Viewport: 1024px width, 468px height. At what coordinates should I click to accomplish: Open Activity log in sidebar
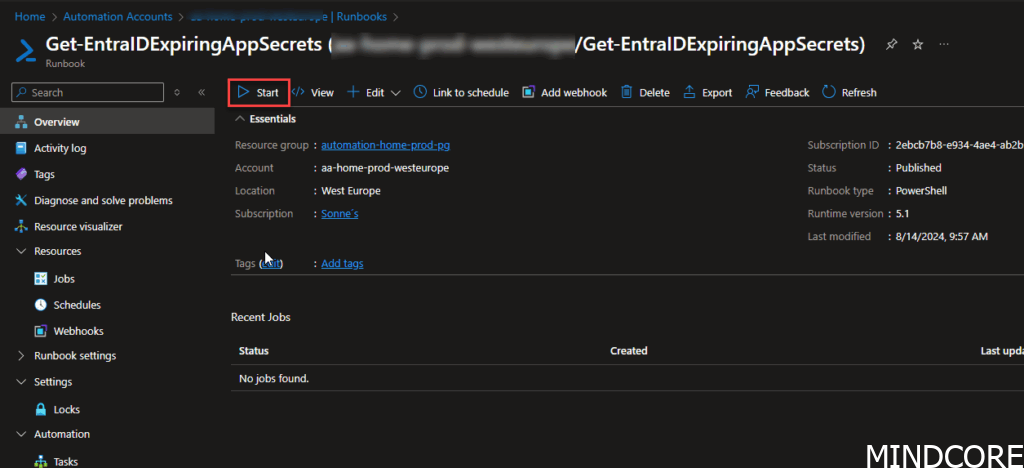pyautogui.click(x=60, y=148)
